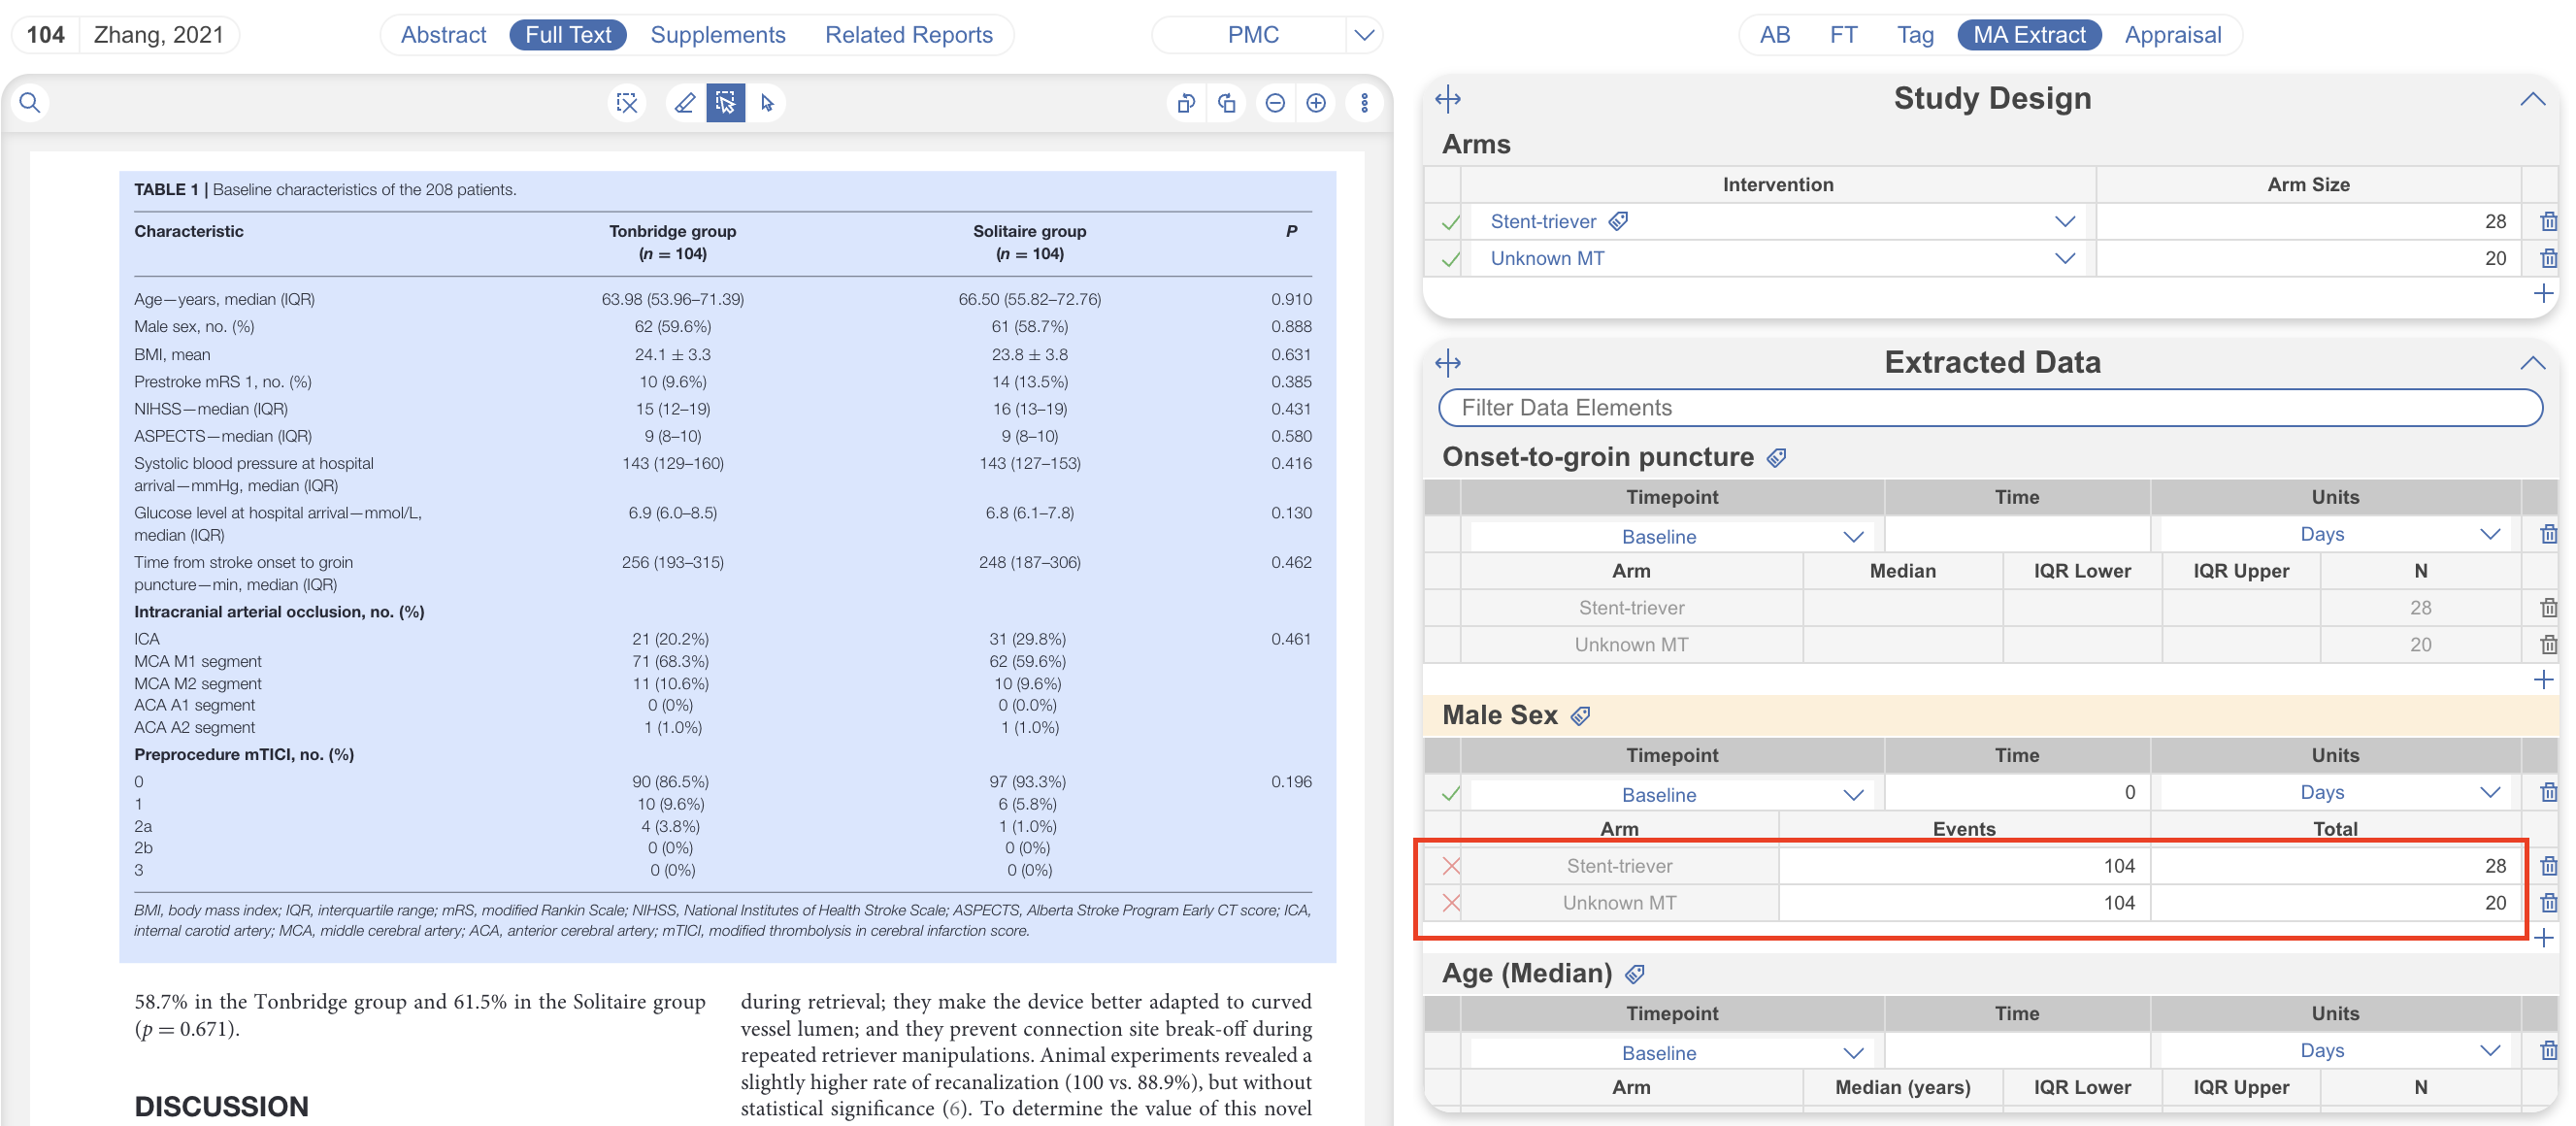Toggle the red X on Unknown MT Male Sex row
Viewport: 2576px width, 1126px height.
pos(1451,903)
